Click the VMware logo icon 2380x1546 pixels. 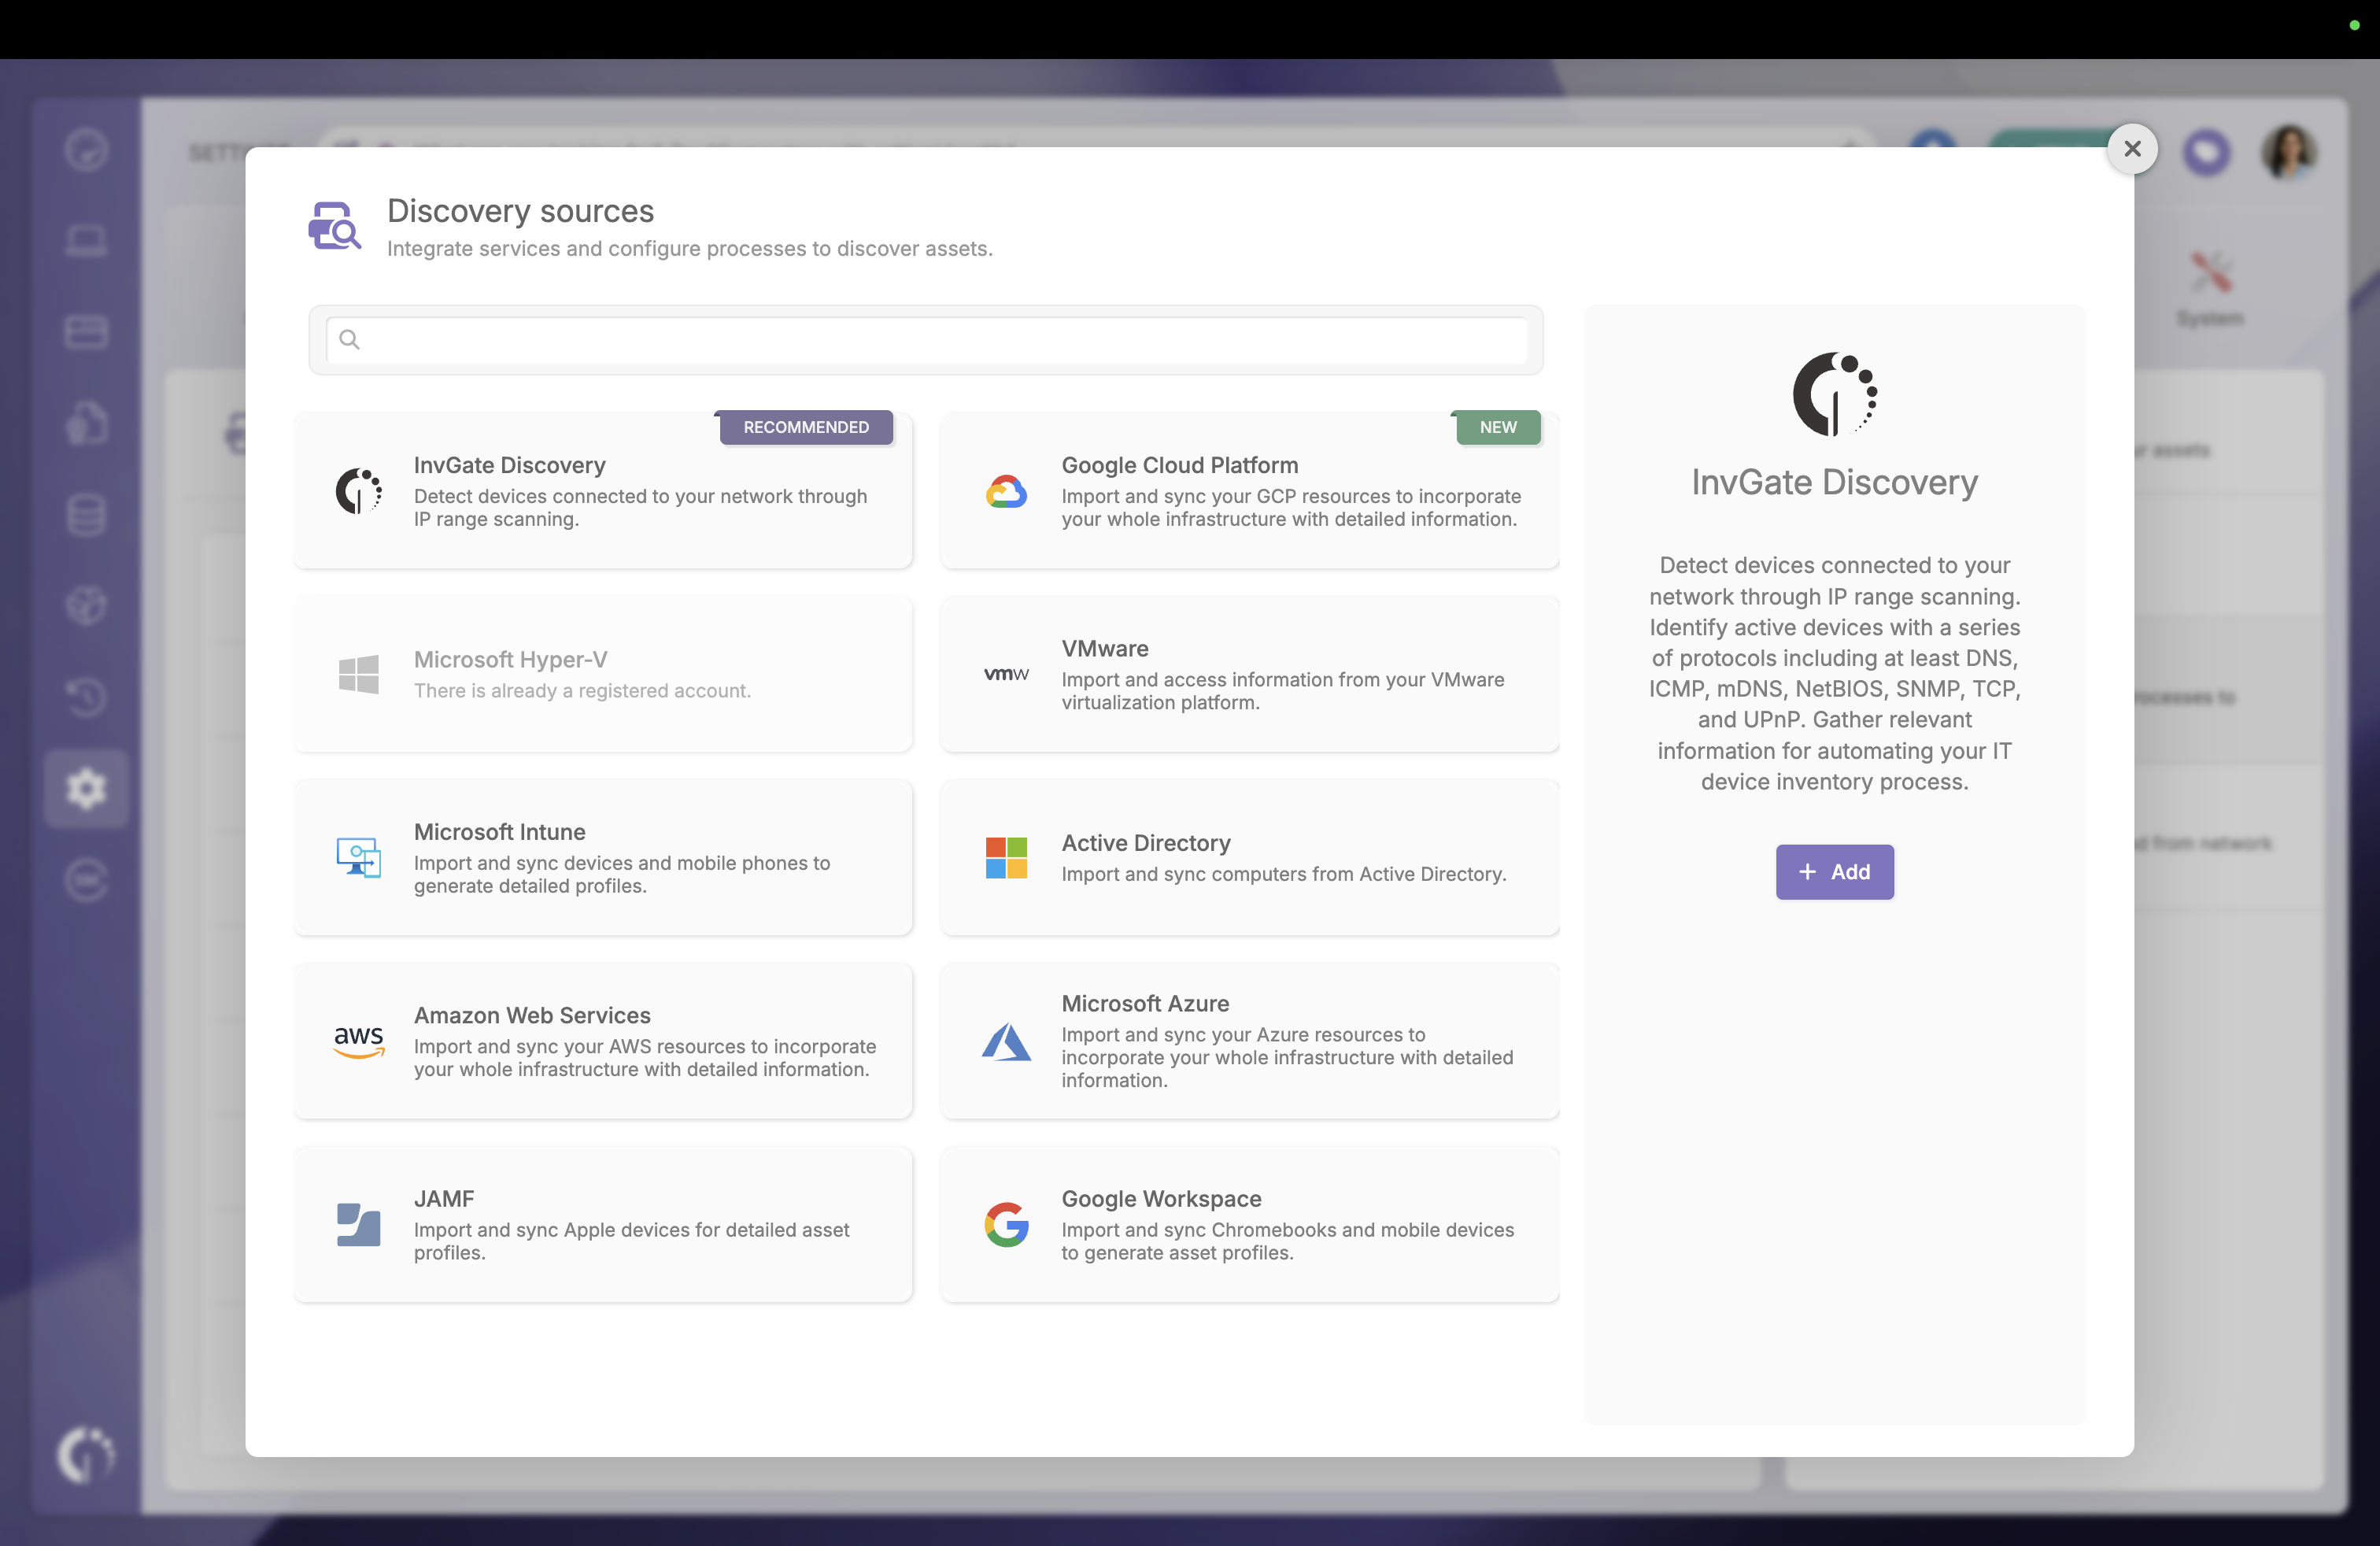pos(1006,674)
